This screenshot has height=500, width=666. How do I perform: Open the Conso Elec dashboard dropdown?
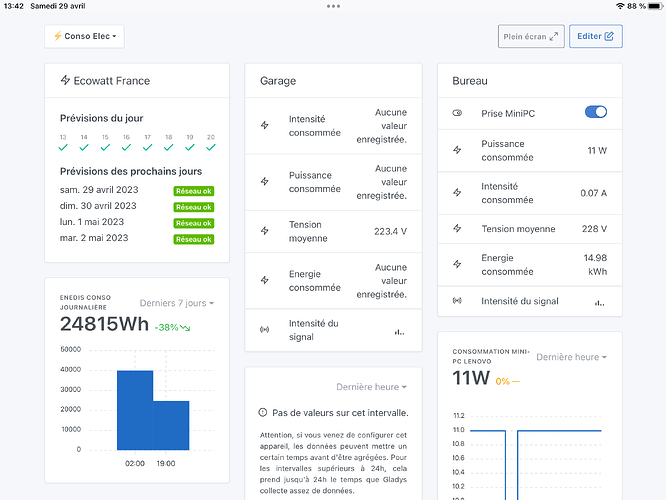click(x=84, y=37)
